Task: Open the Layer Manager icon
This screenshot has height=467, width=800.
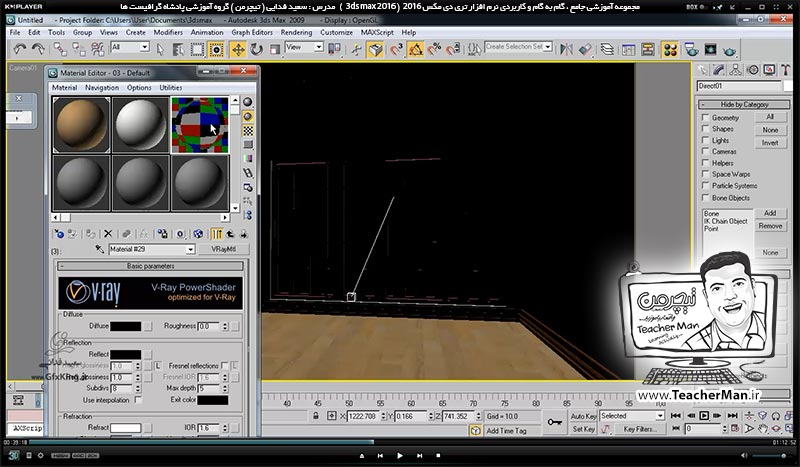Action: point(607,50)
